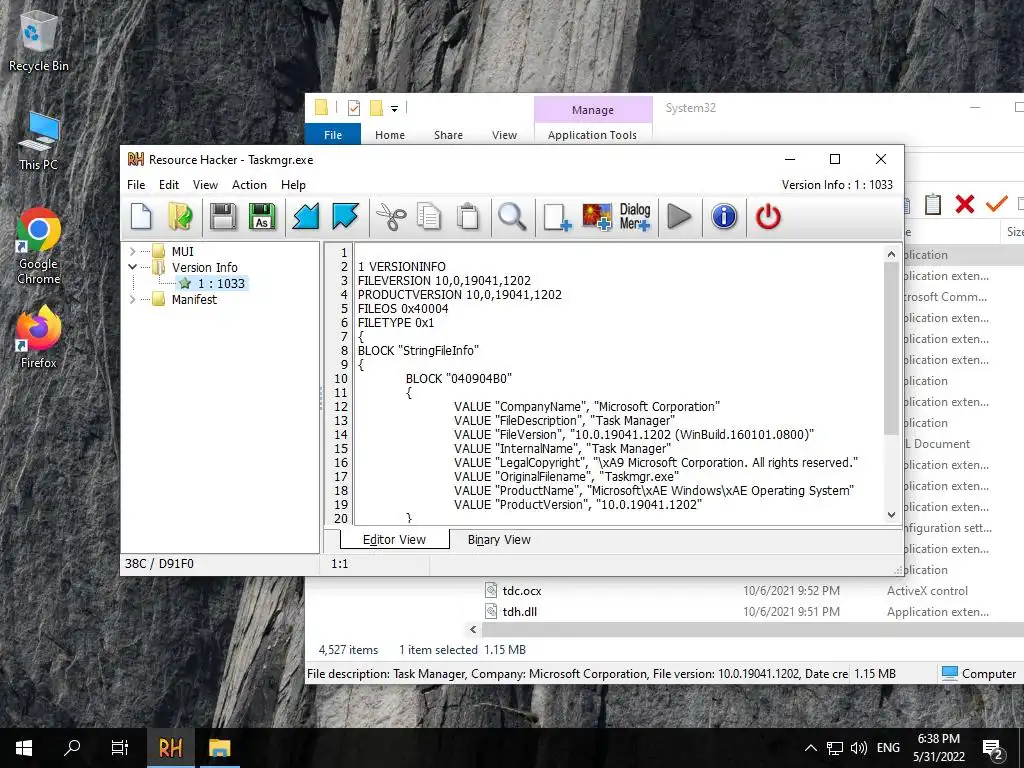
Task: Click the blue down-right arrow toolbar icon
Action: [345, 217]
